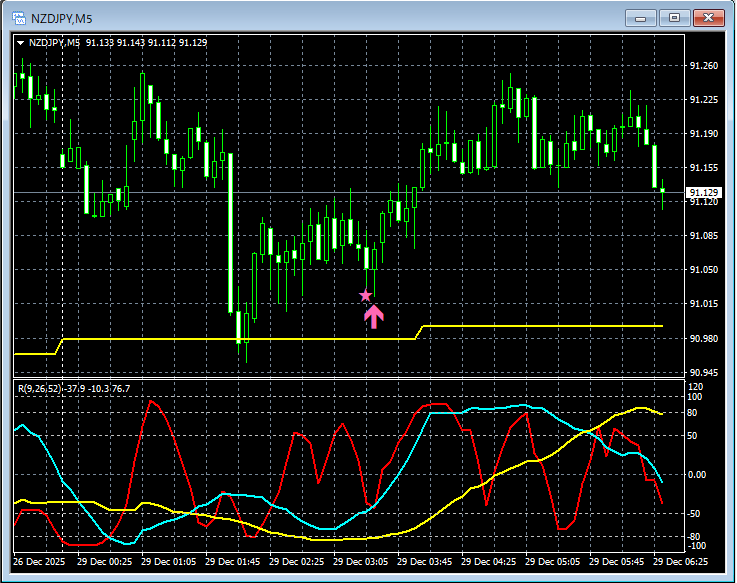737x583 pixels.
Task: Click the 29 Dec 04:25 time label
Action: [x=488, y=562]
